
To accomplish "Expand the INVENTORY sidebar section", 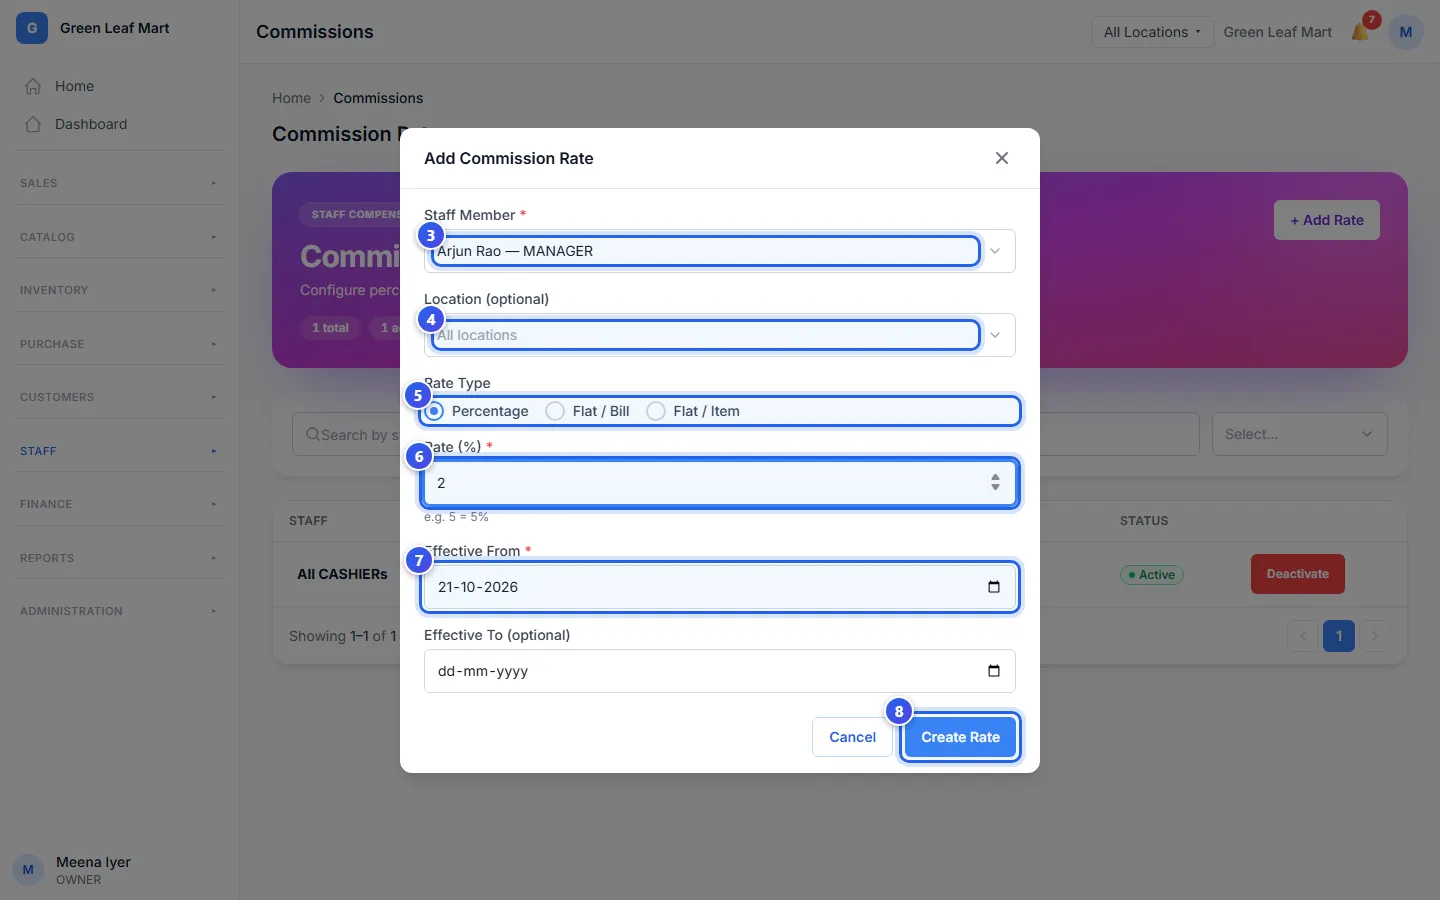I will 119,290.
